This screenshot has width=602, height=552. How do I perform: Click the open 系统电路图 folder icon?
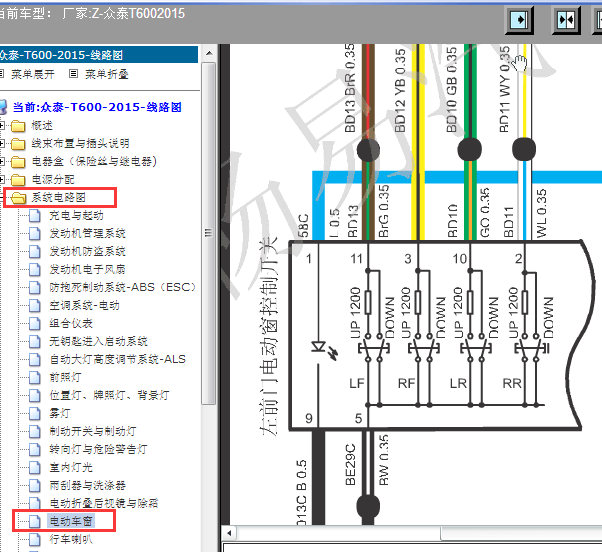[x=18, y=198]
